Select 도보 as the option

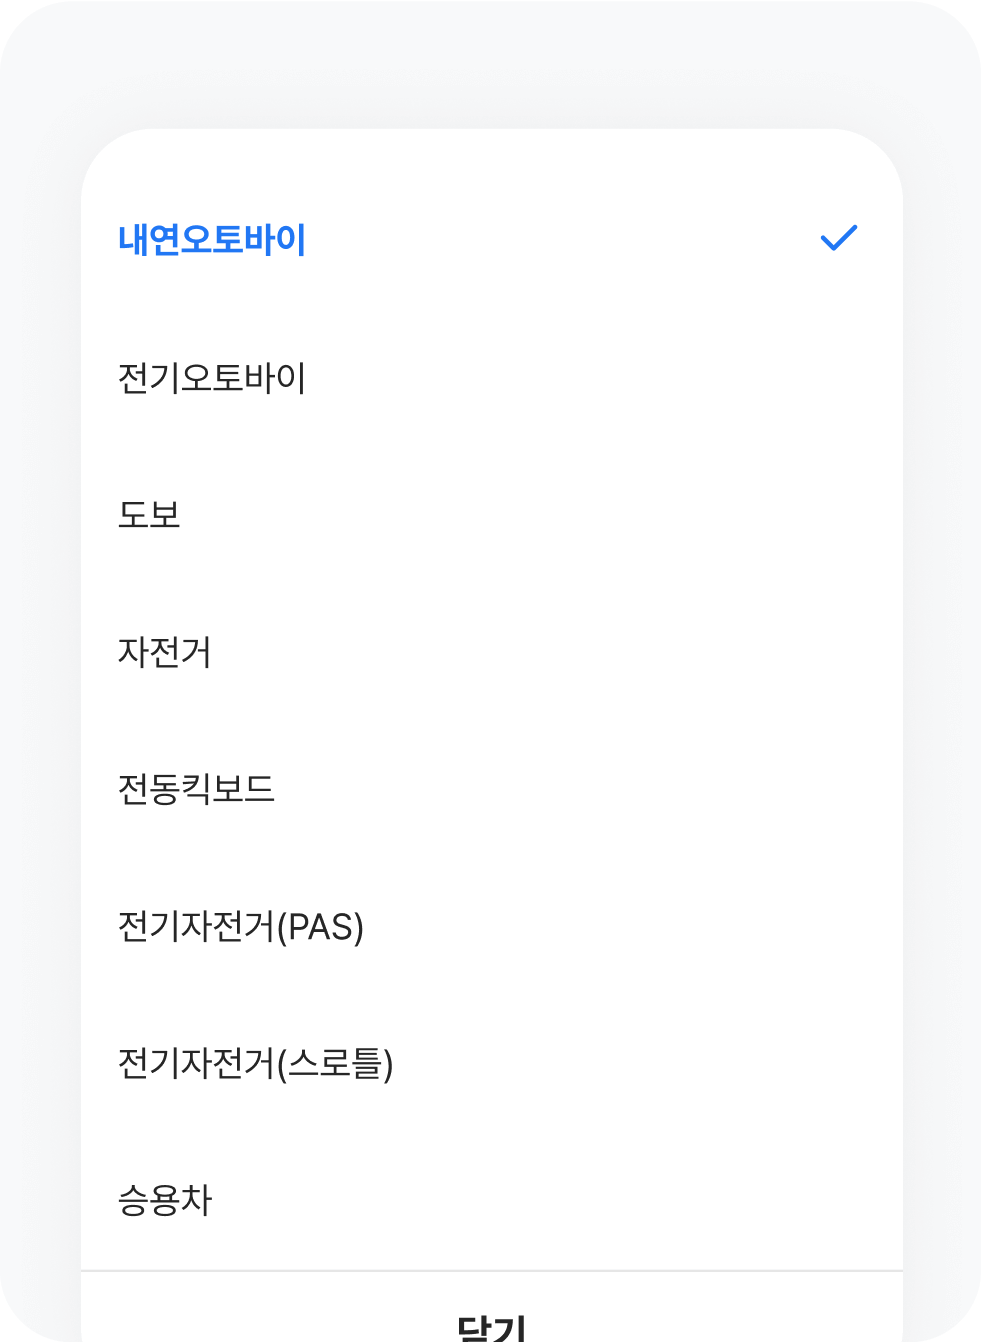point(149,514)
